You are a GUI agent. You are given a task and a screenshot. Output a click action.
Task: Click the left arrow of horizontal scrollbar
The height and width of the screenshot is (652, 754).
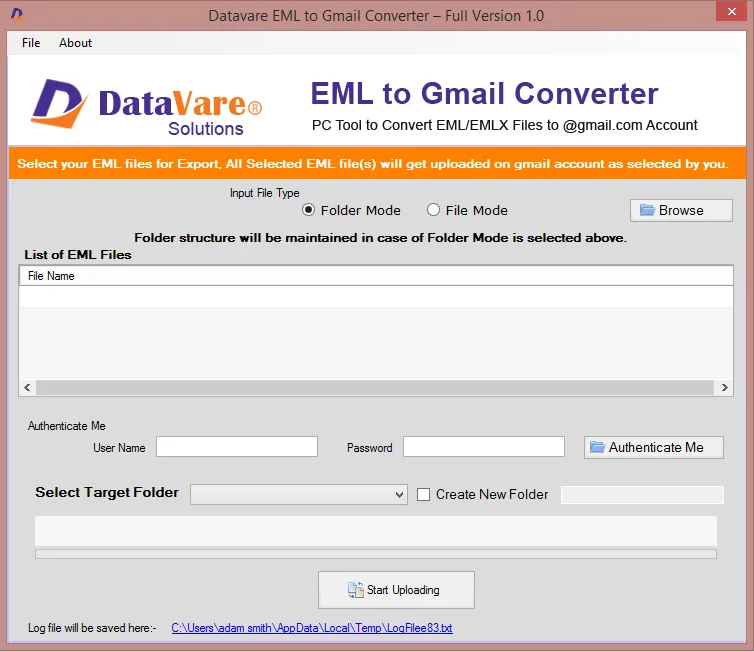pos(27,388)
